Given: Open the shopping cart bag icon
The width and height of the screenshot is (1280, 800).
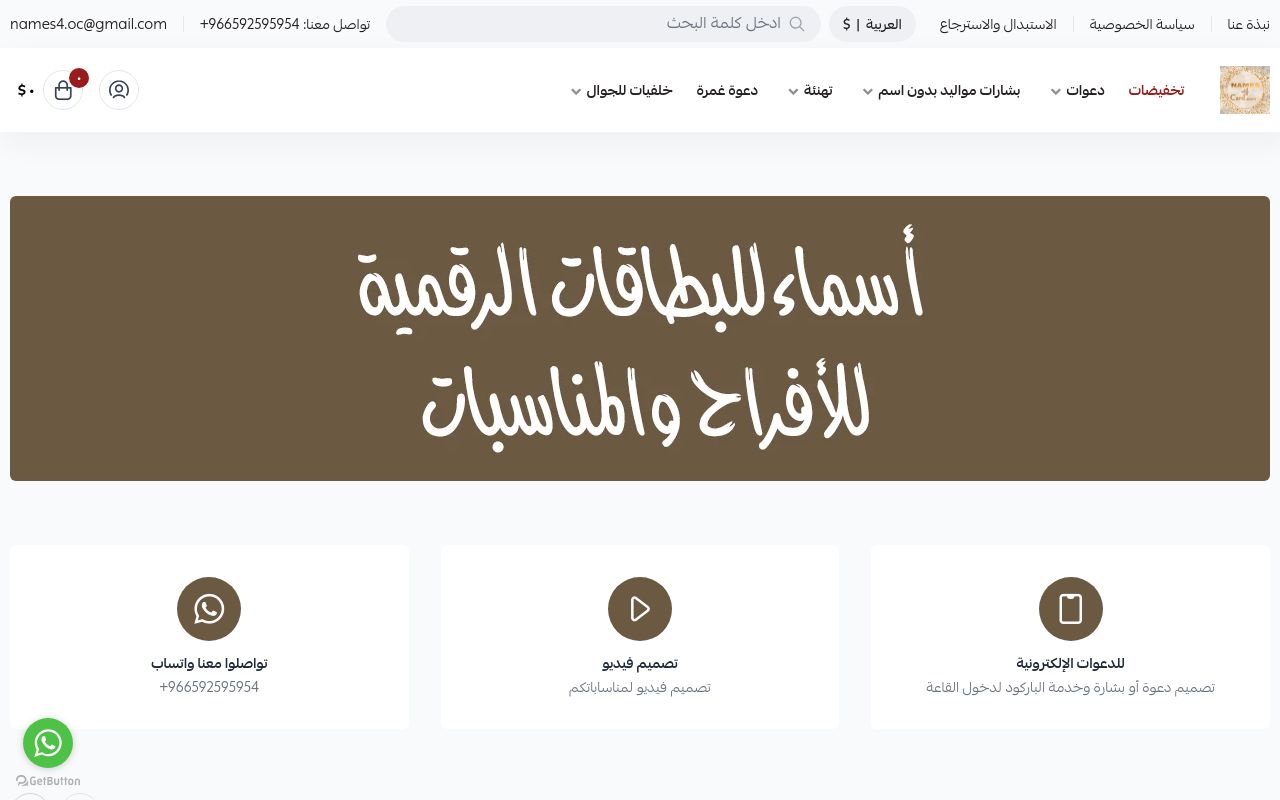Looking at the screenshot, I should tap(63, 90).
